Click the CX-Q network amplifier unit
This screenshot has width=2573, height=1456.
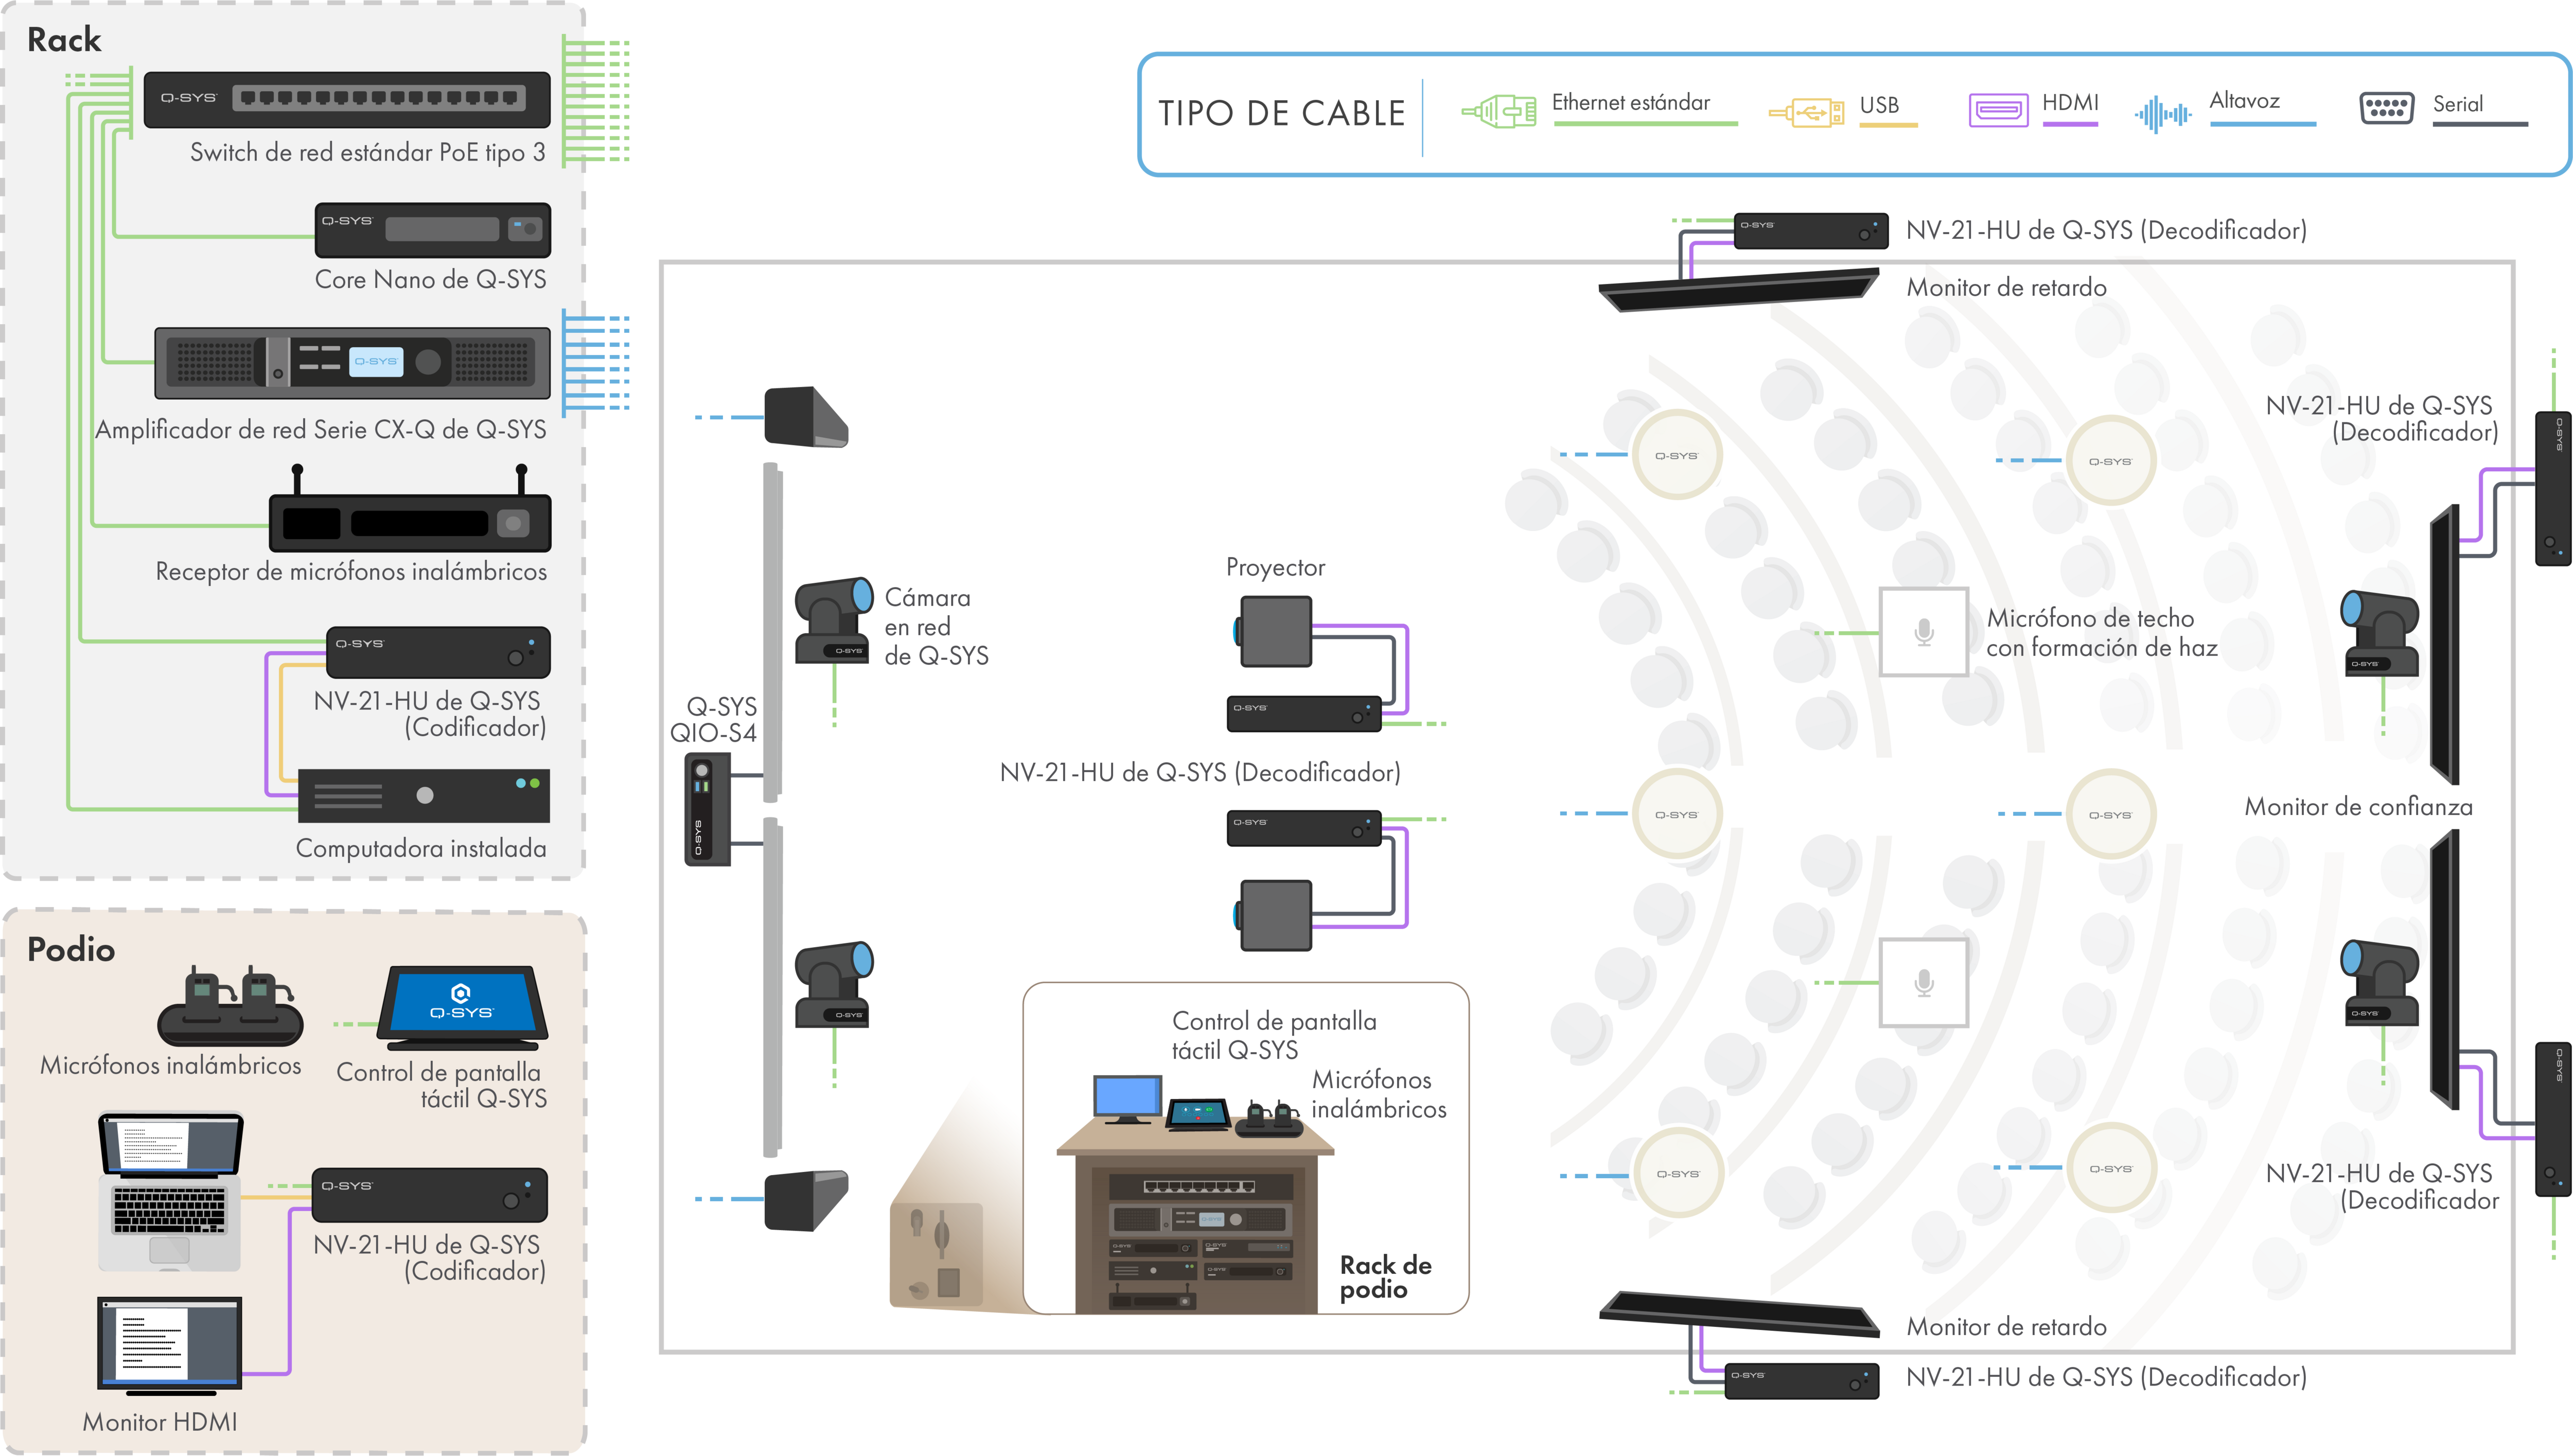pyautogui.click(x=352, y=362)
